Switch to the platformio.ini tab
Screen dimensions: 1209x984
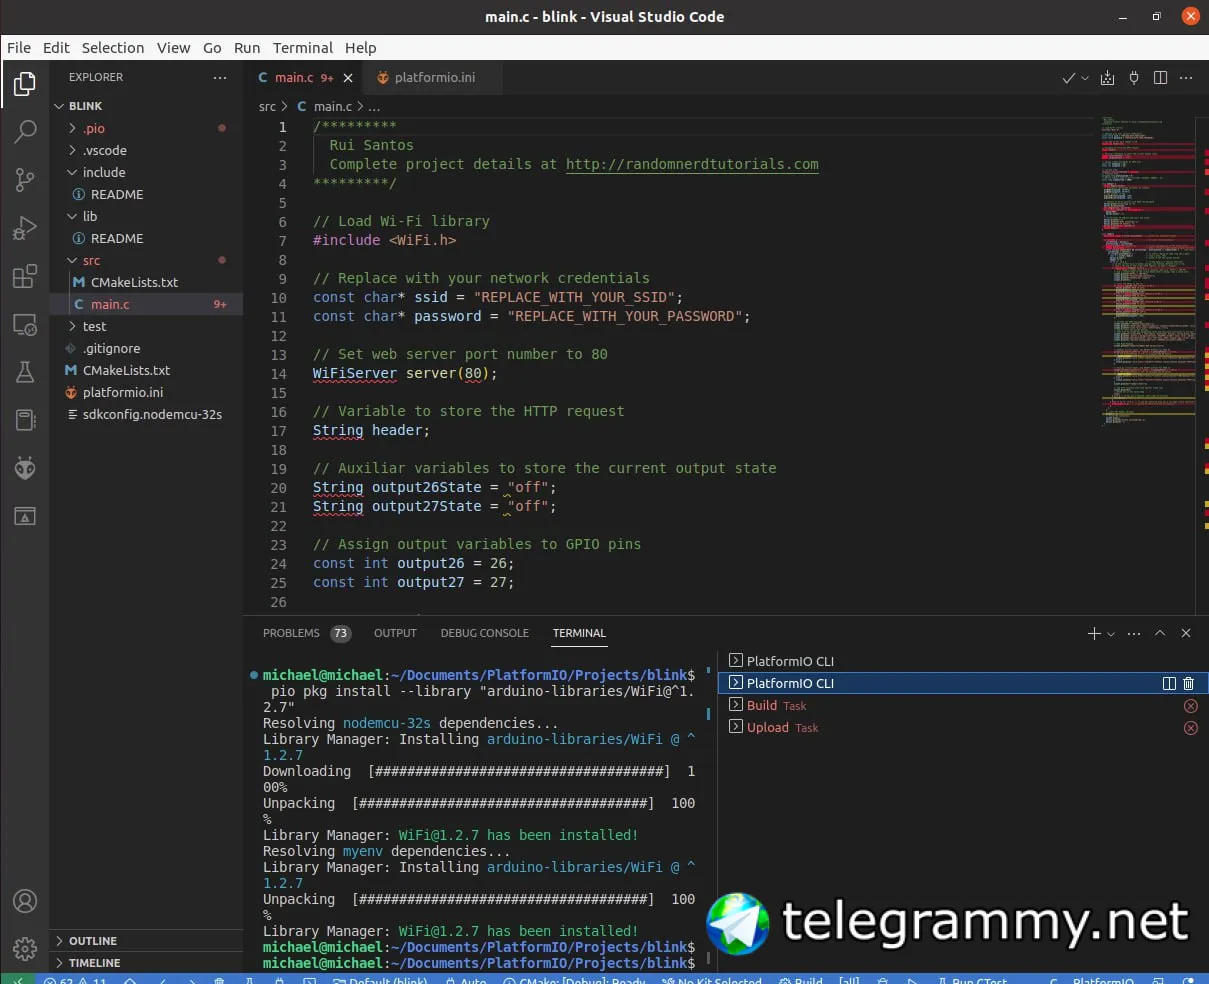tap(434, 77)
